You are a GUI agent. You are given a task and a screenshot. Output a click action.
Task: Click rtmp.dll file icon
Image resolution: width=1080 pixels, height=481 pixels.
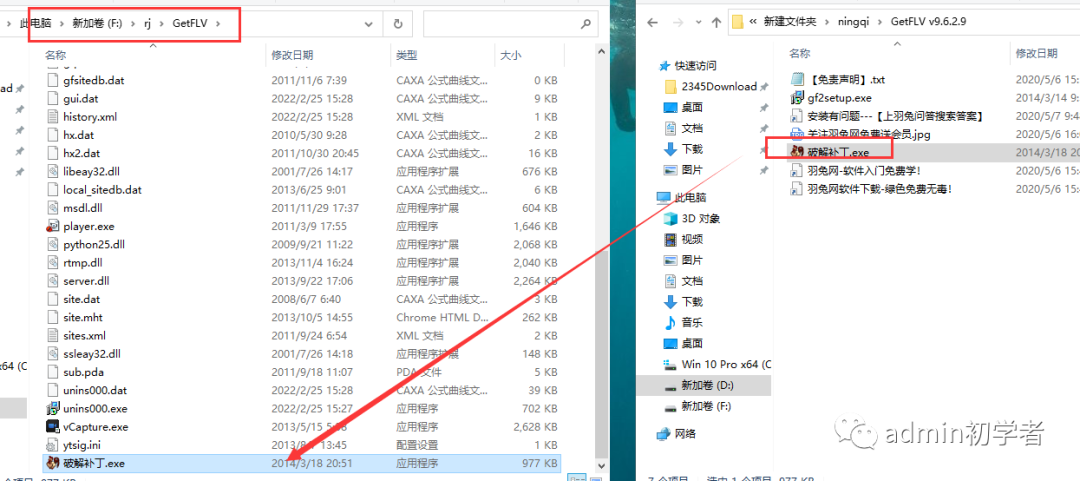click(53, 263)
